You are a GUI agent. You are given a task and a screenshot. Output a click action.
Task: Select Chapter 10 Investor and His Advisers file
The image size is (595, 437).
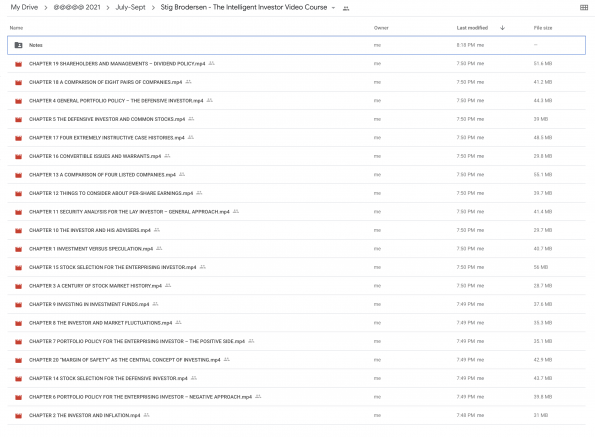click(90, 231)
